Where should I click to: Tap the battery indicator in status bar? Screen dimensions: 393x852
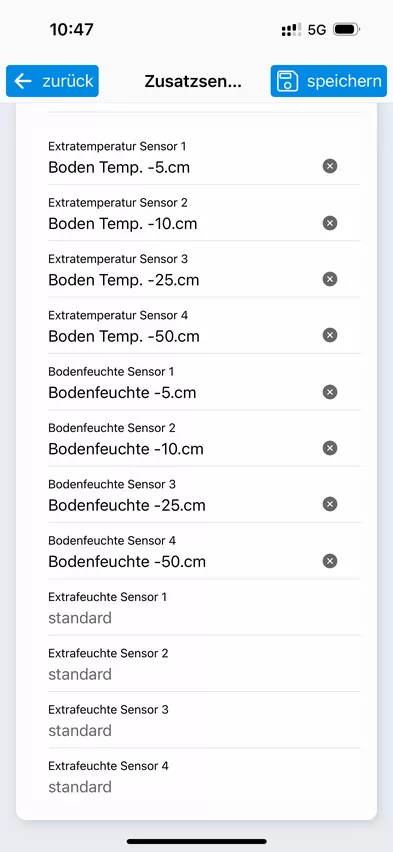[x=346, y=29]
